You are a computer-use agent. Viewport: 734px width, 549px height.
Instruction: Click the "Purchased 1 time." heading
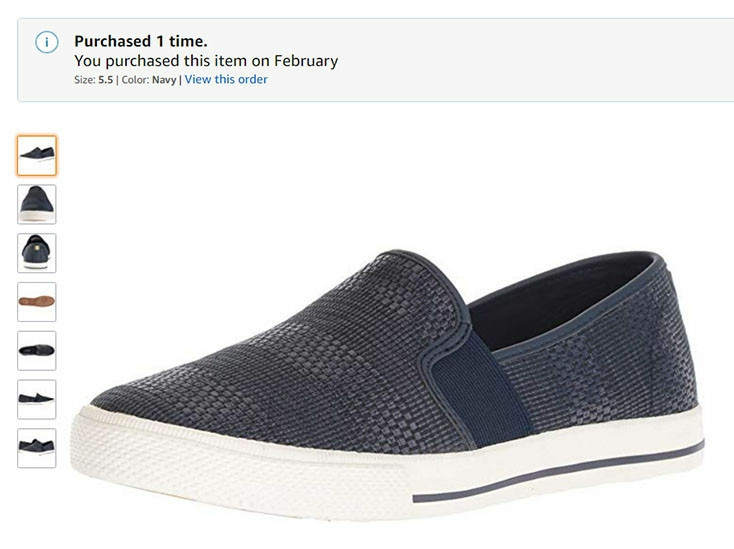click(141, 41)
